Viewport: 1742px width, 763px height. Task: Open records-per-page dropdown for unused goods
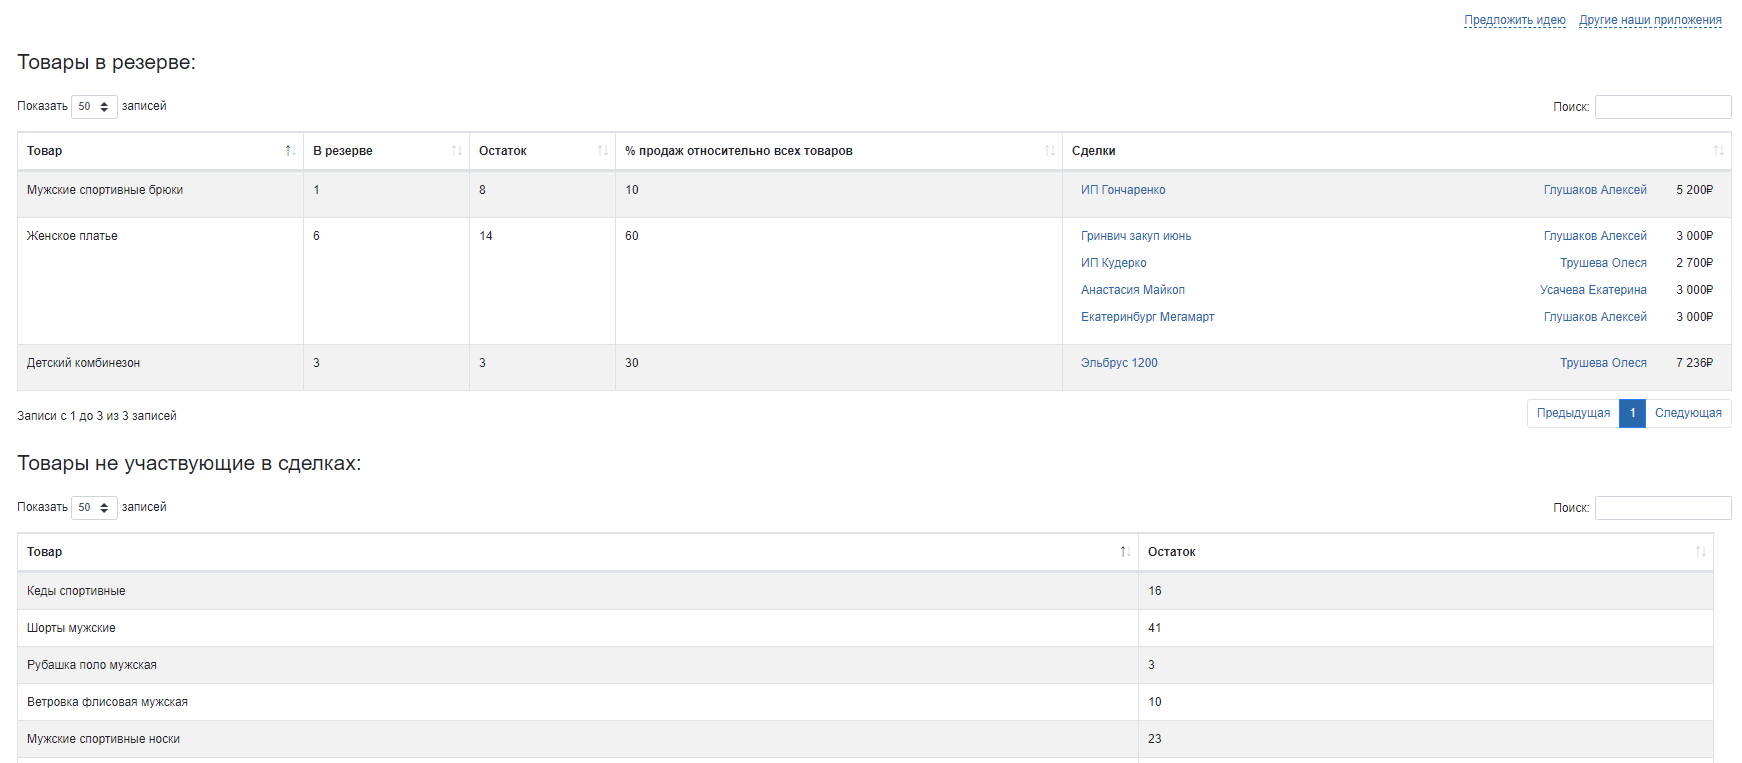[x=94, y=508]
